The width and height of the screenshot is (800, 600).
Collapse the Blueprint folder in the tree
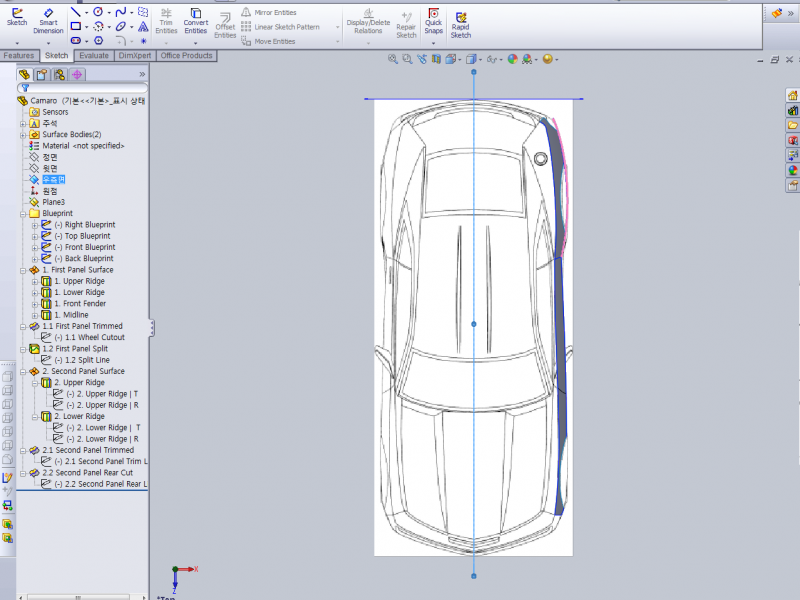click(23, 213)
